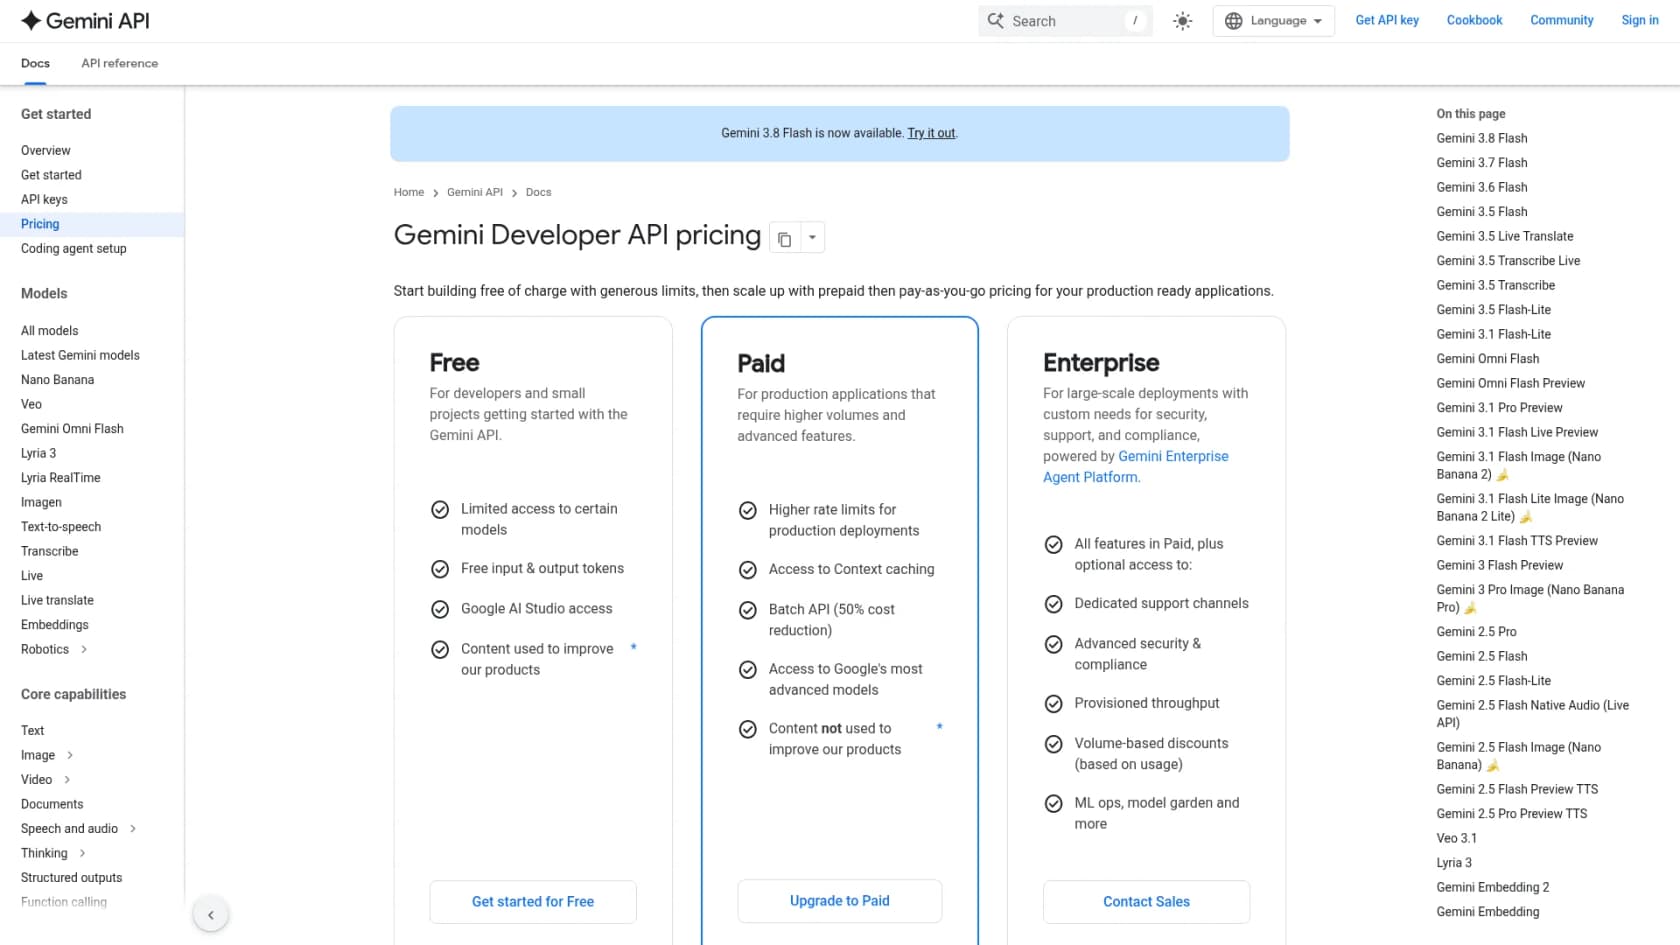Toggle the light/dark theme sun icon
The image size is (1680, 945).
click(x=1183, y=21)
